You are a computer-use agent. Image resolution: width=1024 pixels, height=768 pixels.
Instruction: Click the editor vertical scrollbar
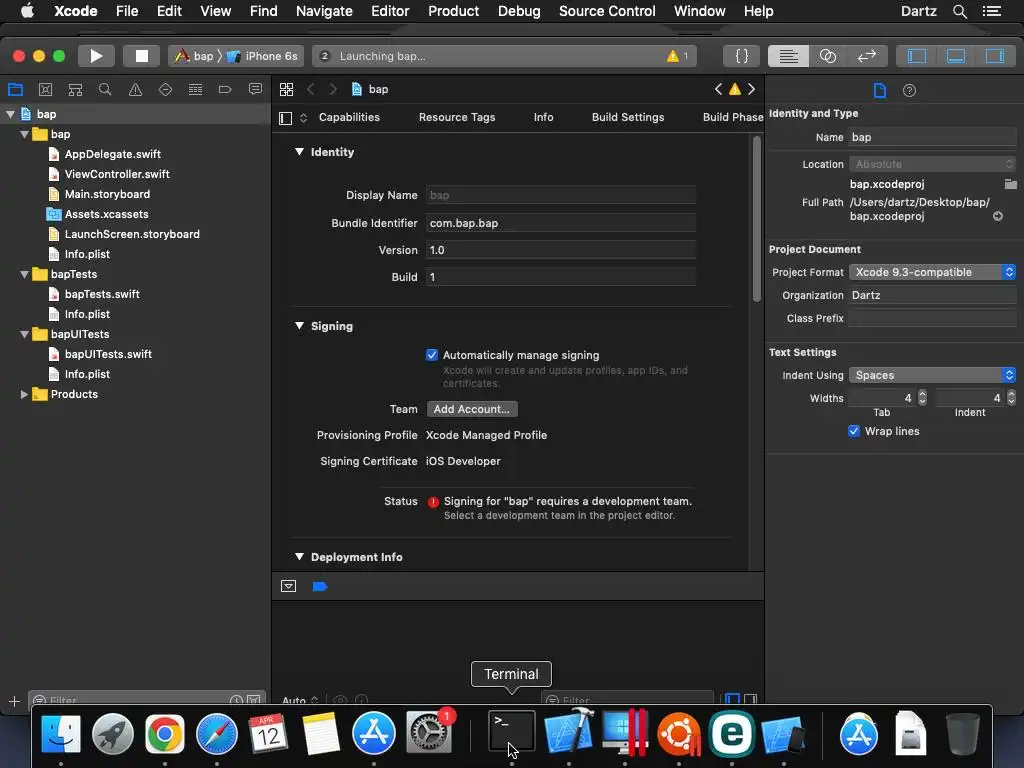757,219
